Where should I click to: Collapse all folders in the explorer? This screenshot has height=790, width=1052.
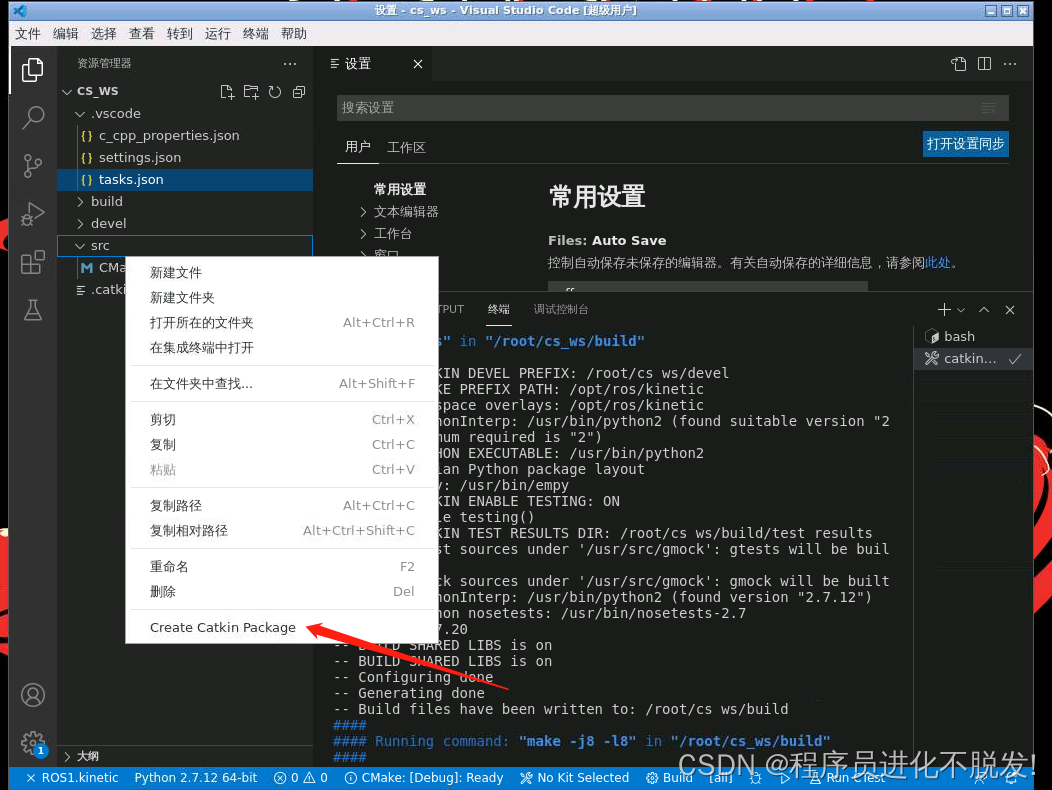299,92
